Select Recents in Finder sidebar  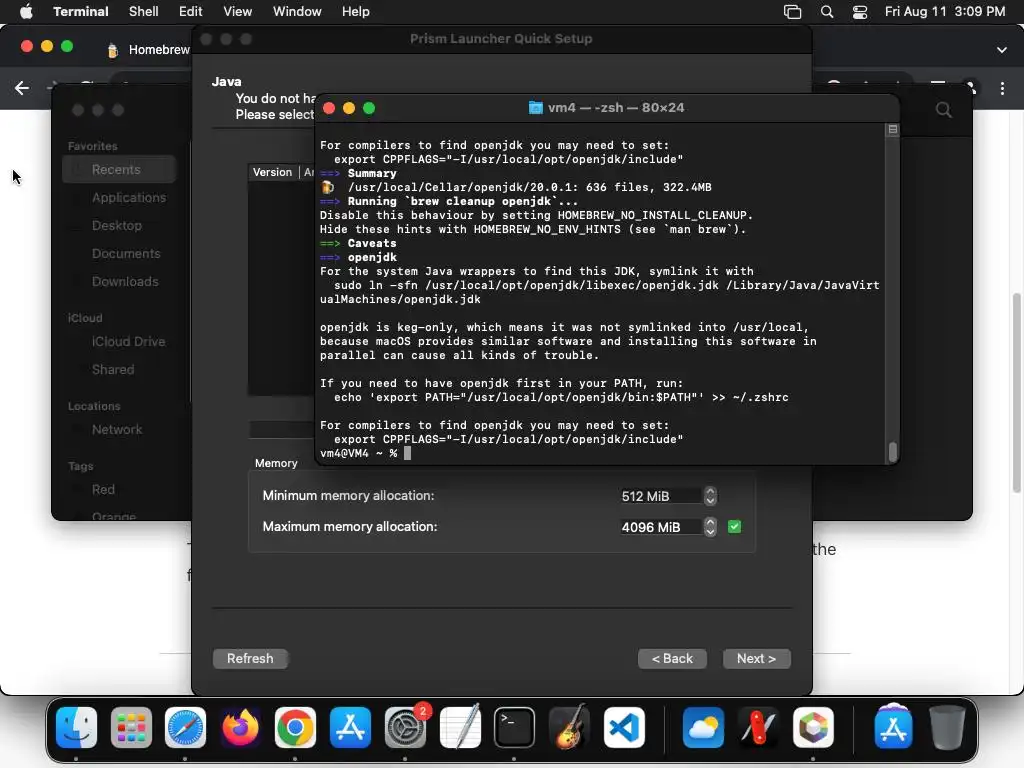coord(120,169)
